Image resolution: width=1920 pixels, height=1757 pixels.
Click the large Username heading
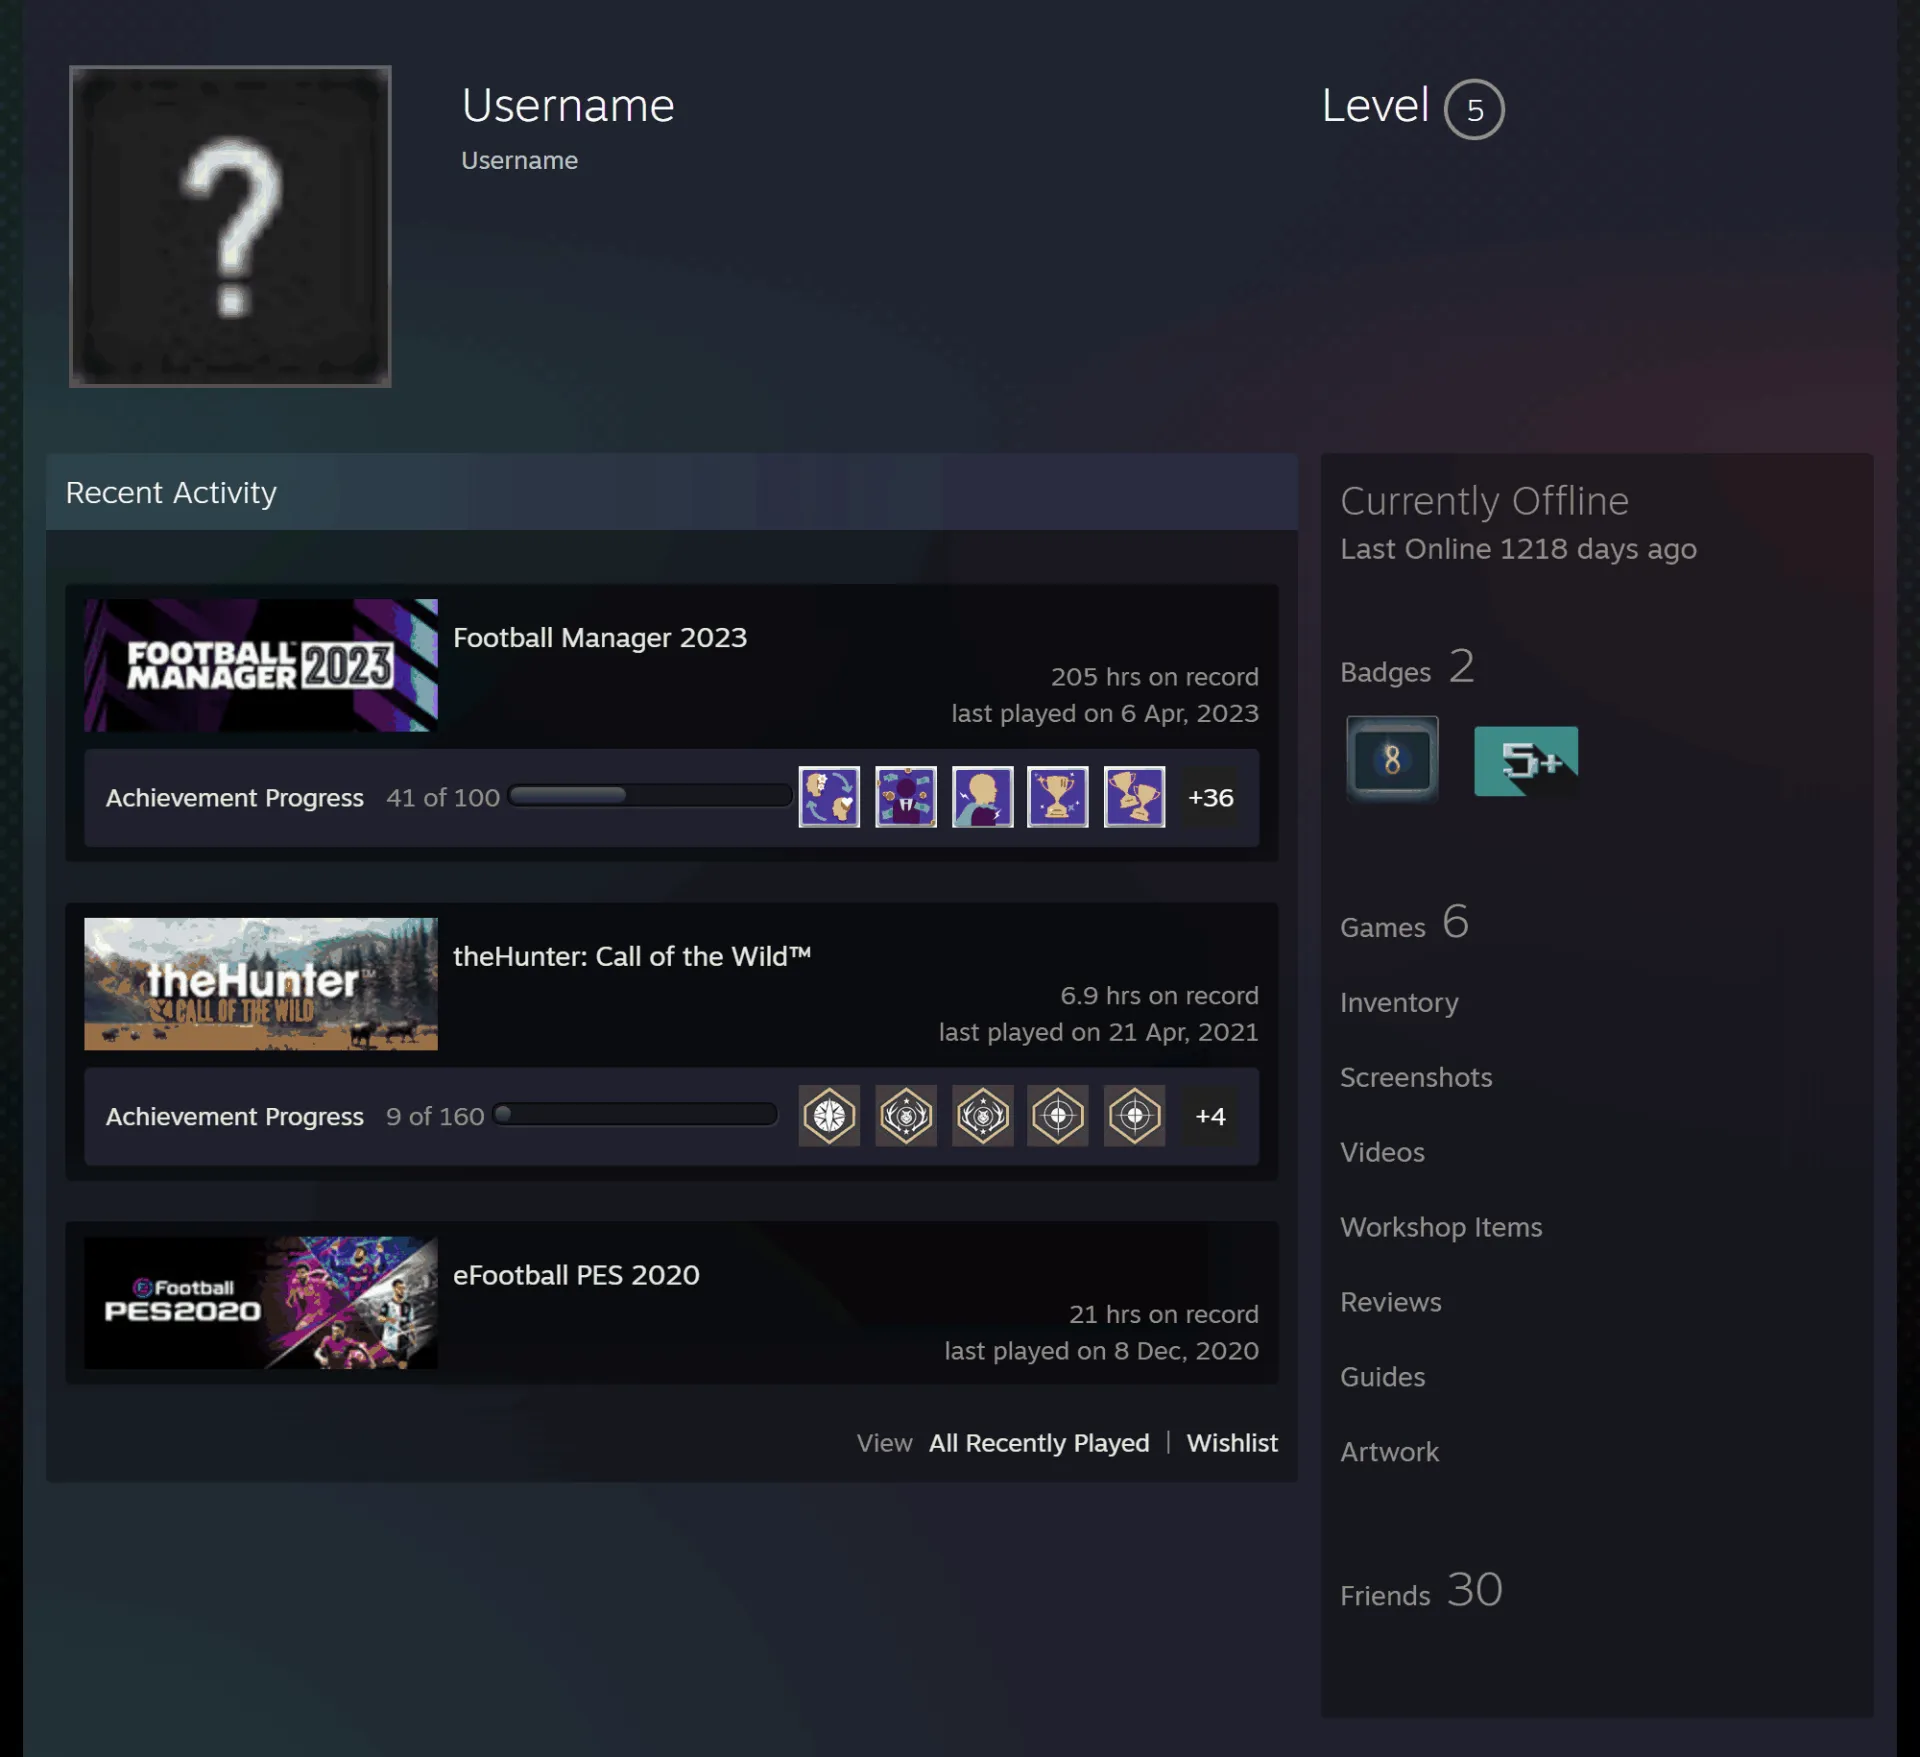coord(568,105)
